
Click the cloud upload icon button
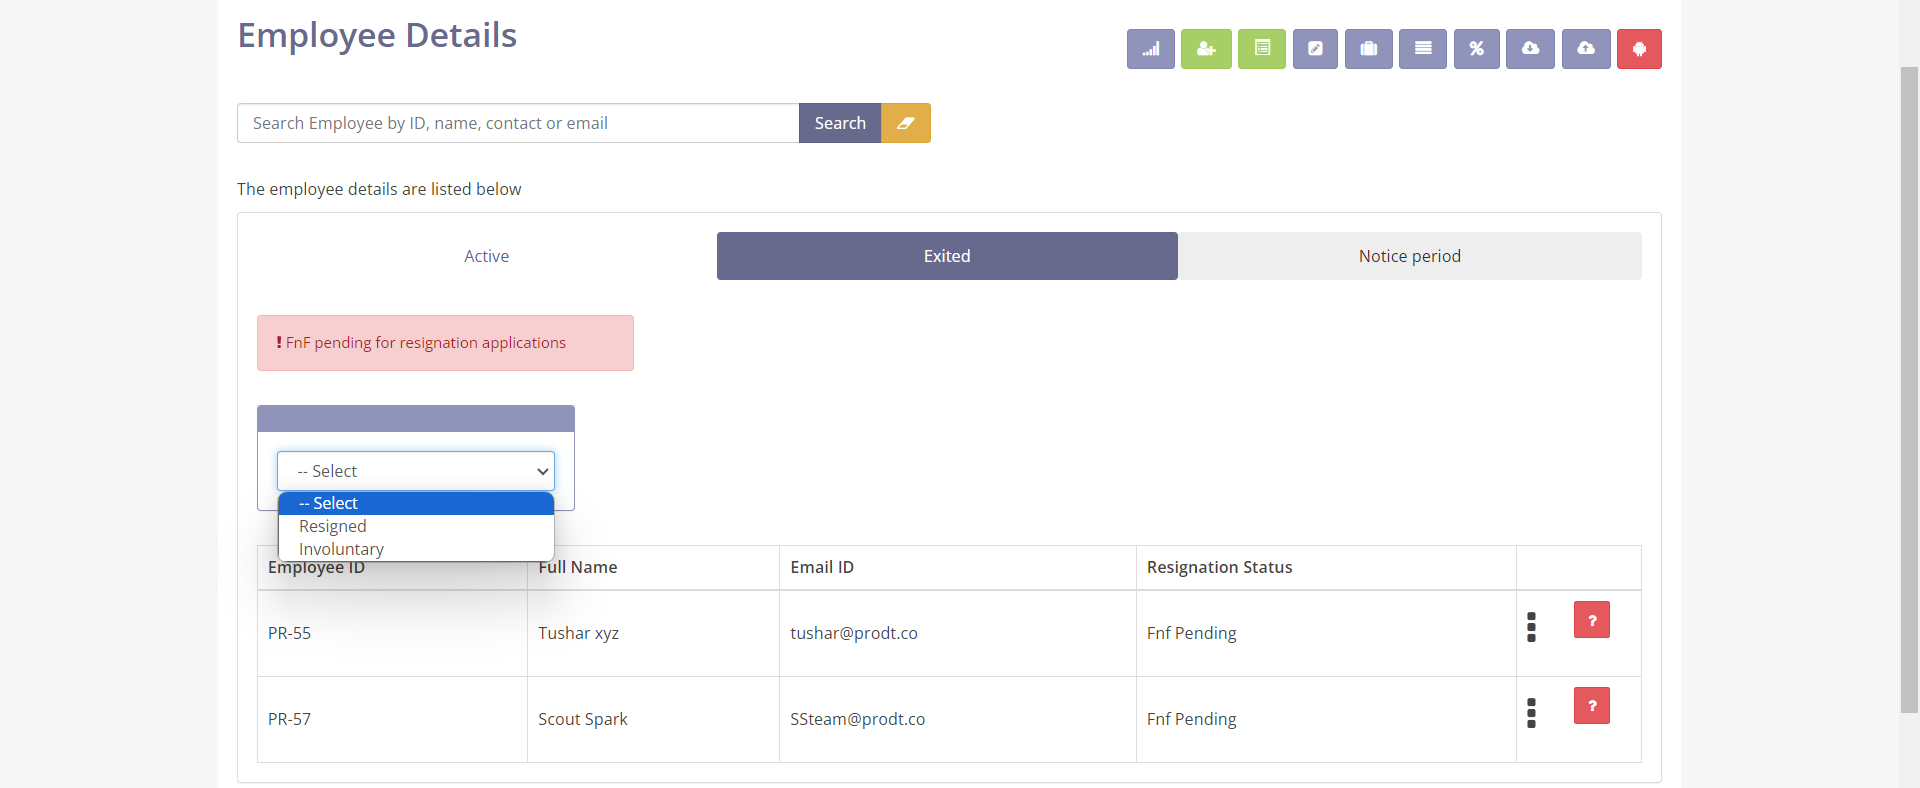coord(1586,49)
